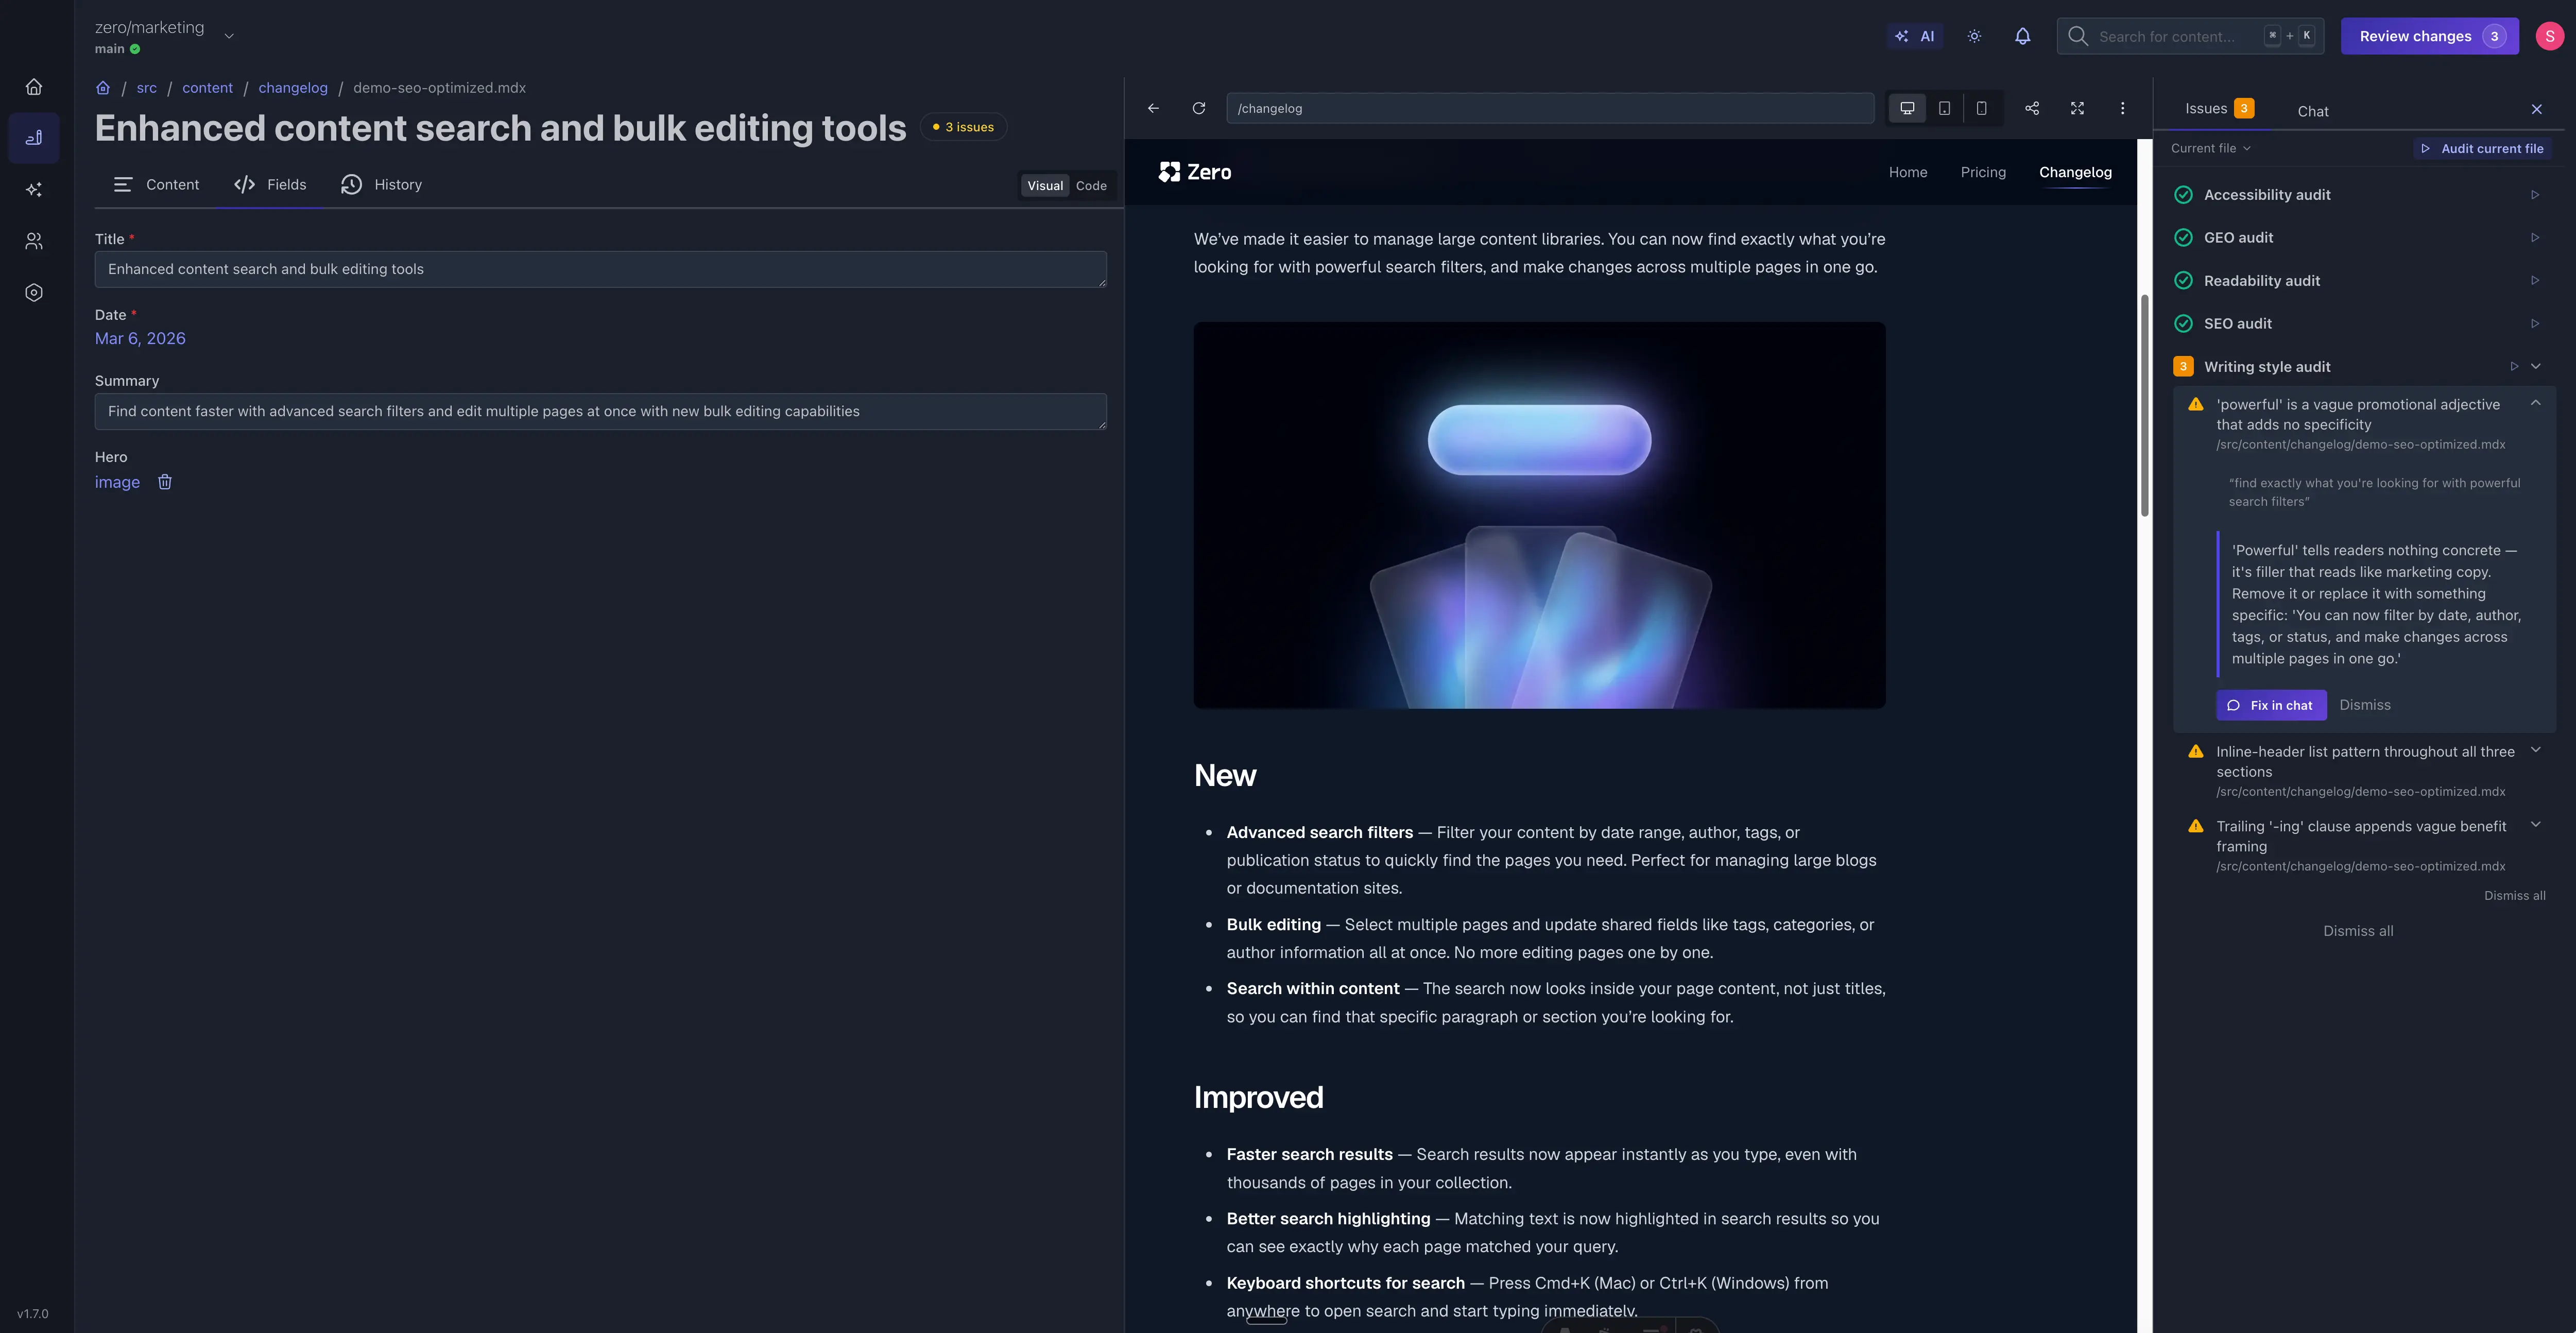Toggle light/dark theme
This screenshot has height=1333, width=2576.
click(1974, 36)
